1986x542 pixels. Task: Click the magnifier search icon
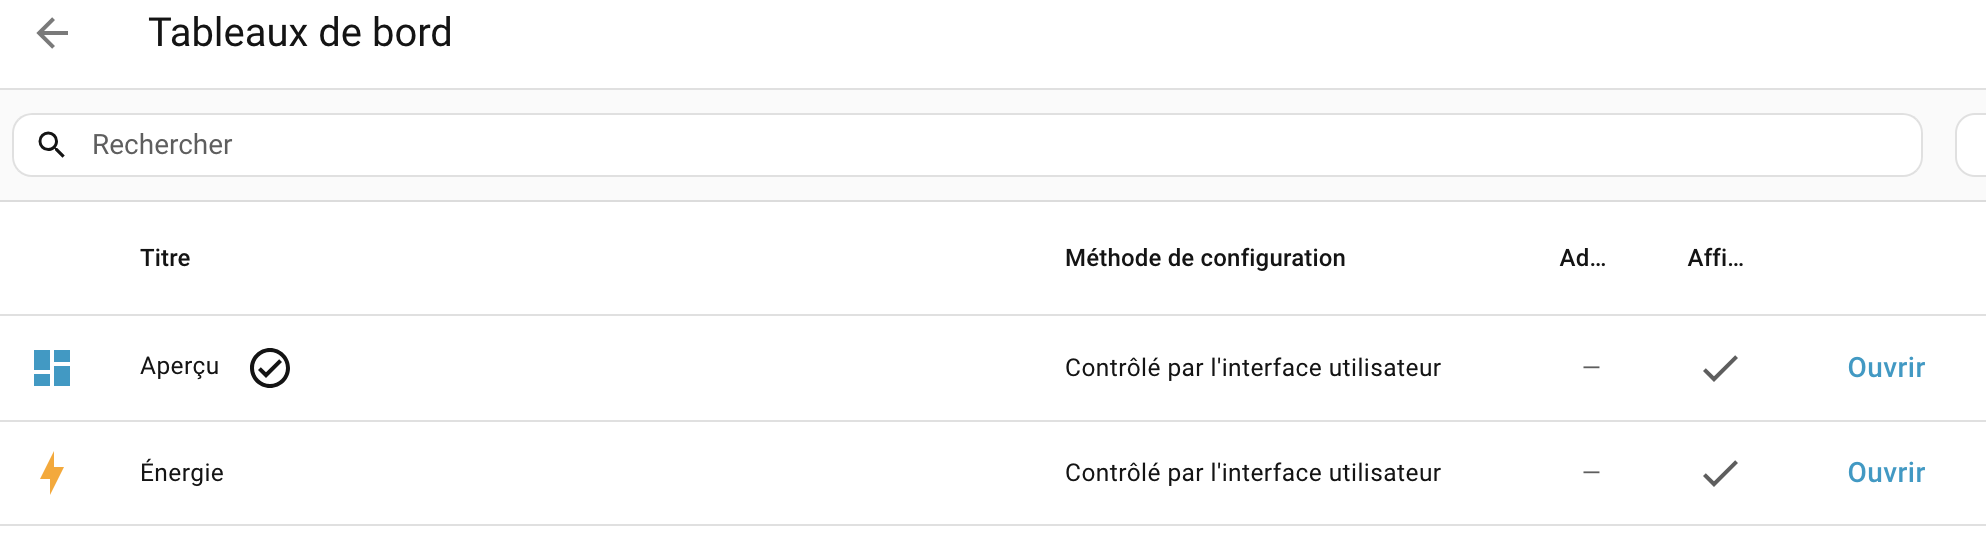(52, 145)
